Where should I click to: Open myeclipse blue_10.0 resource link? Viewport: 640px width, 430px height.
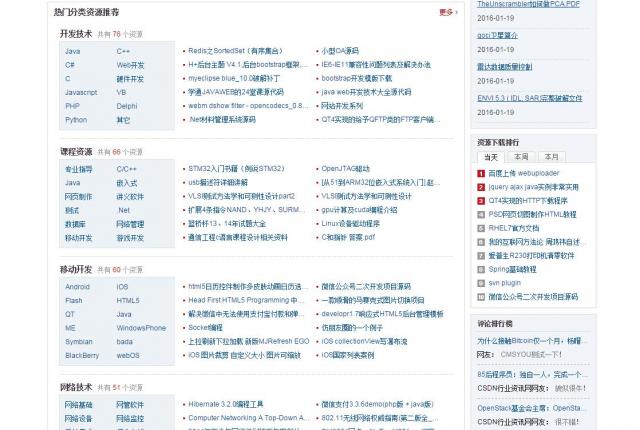click(x=234, y=78)
